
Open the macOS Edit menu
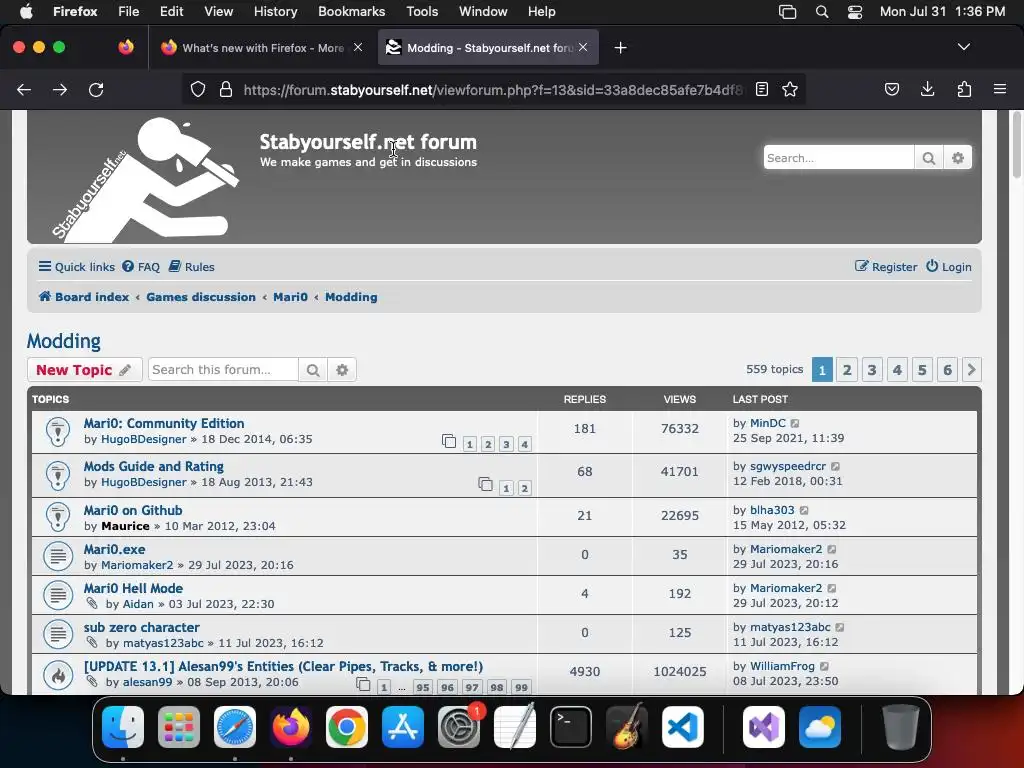(172, 11)
